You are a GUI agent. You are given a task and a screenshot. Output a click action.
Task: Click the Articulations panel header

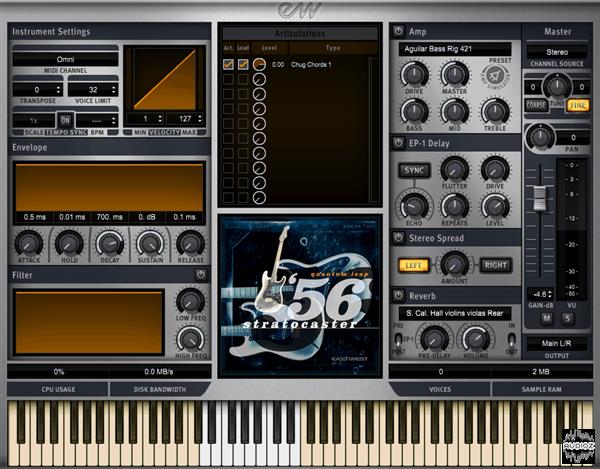(x=300, y=34)
